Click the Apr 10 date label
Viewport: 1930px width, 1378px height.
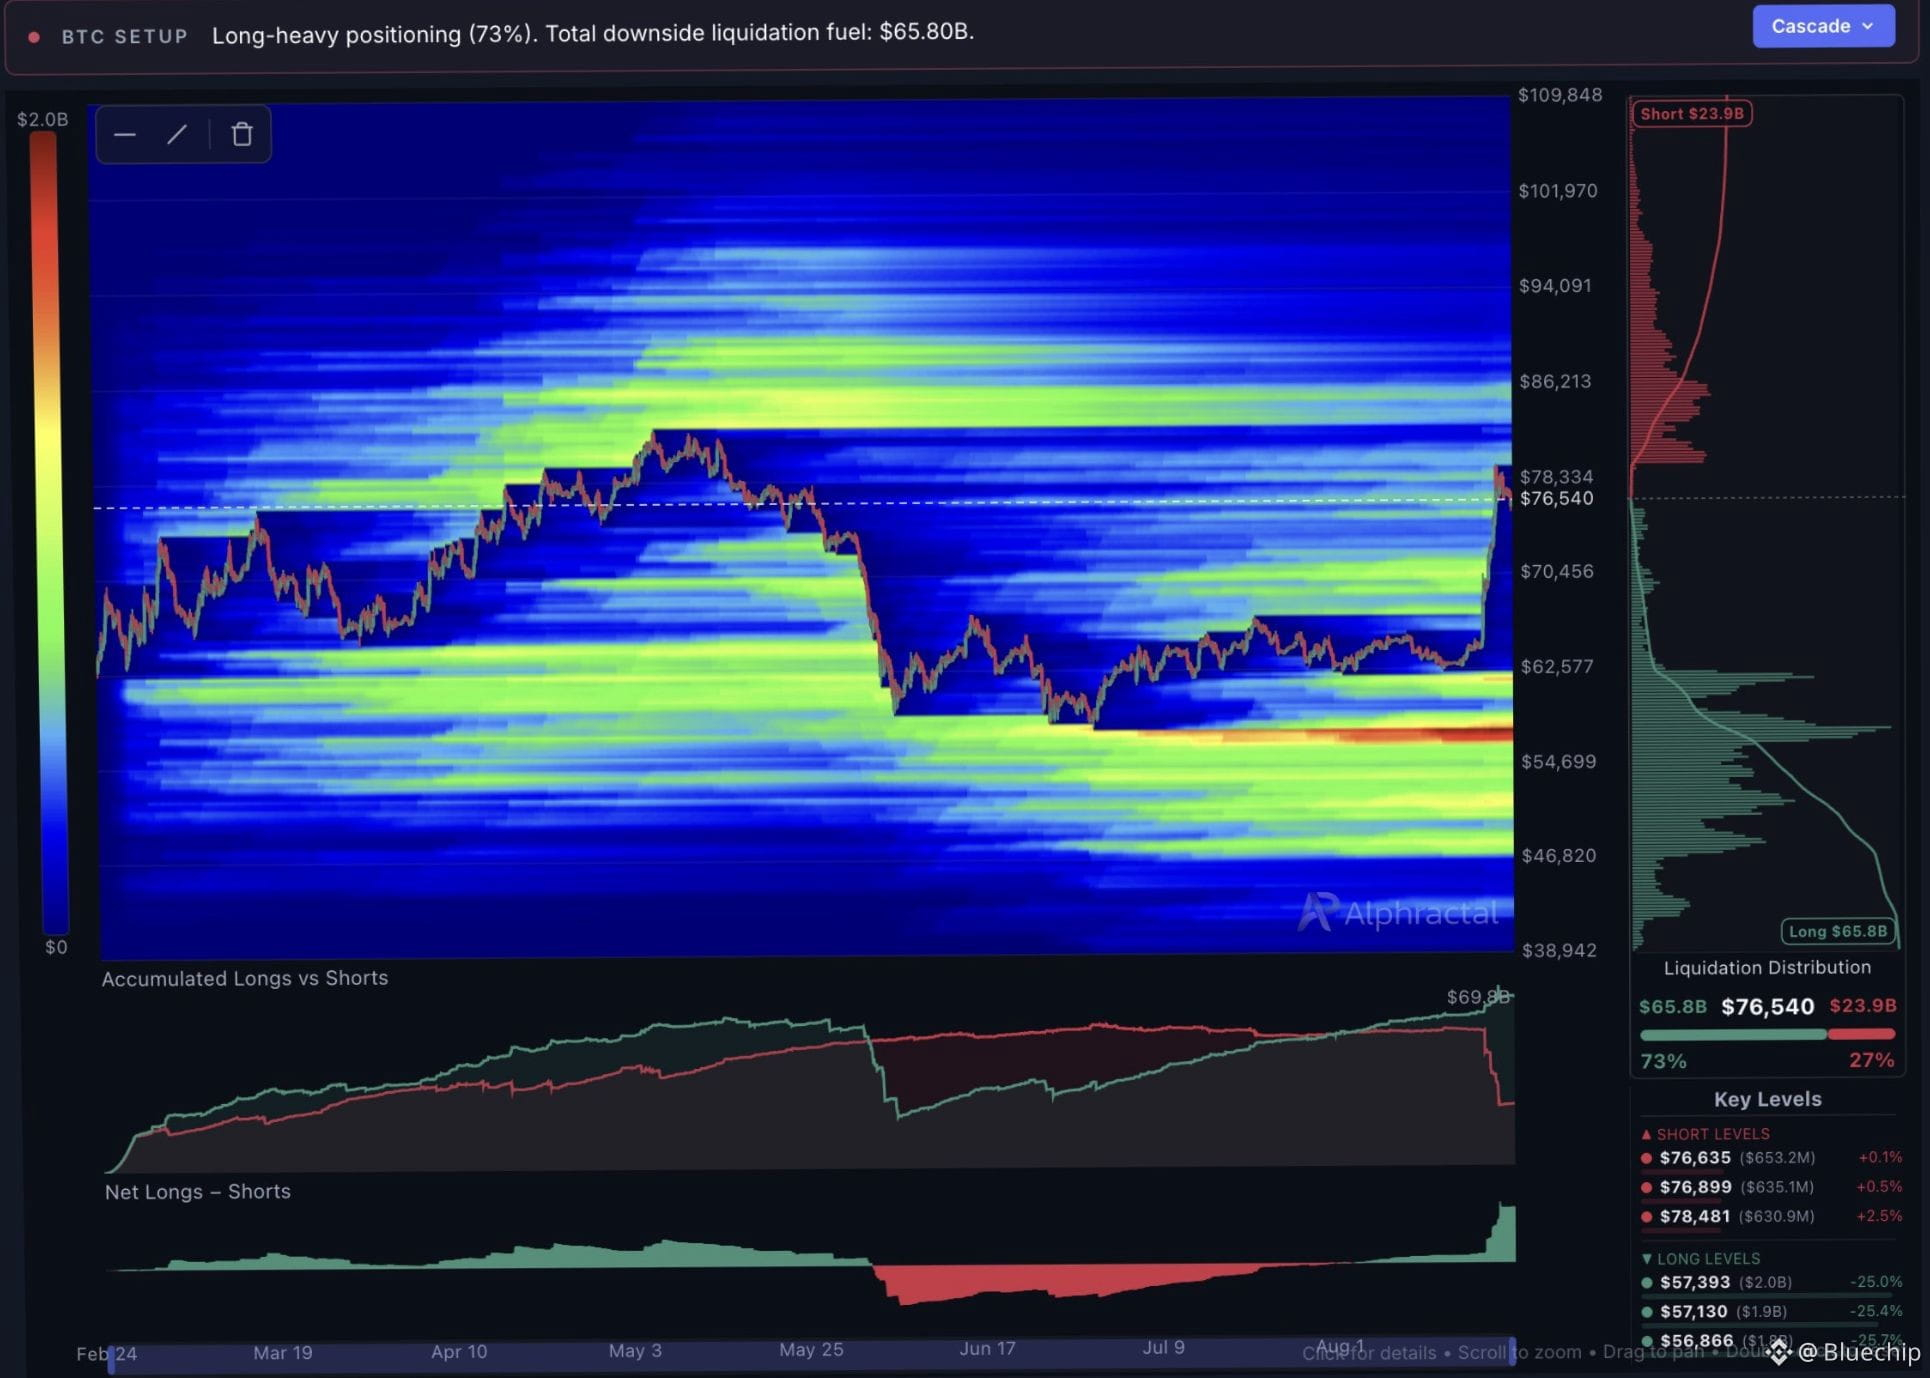459,1352
